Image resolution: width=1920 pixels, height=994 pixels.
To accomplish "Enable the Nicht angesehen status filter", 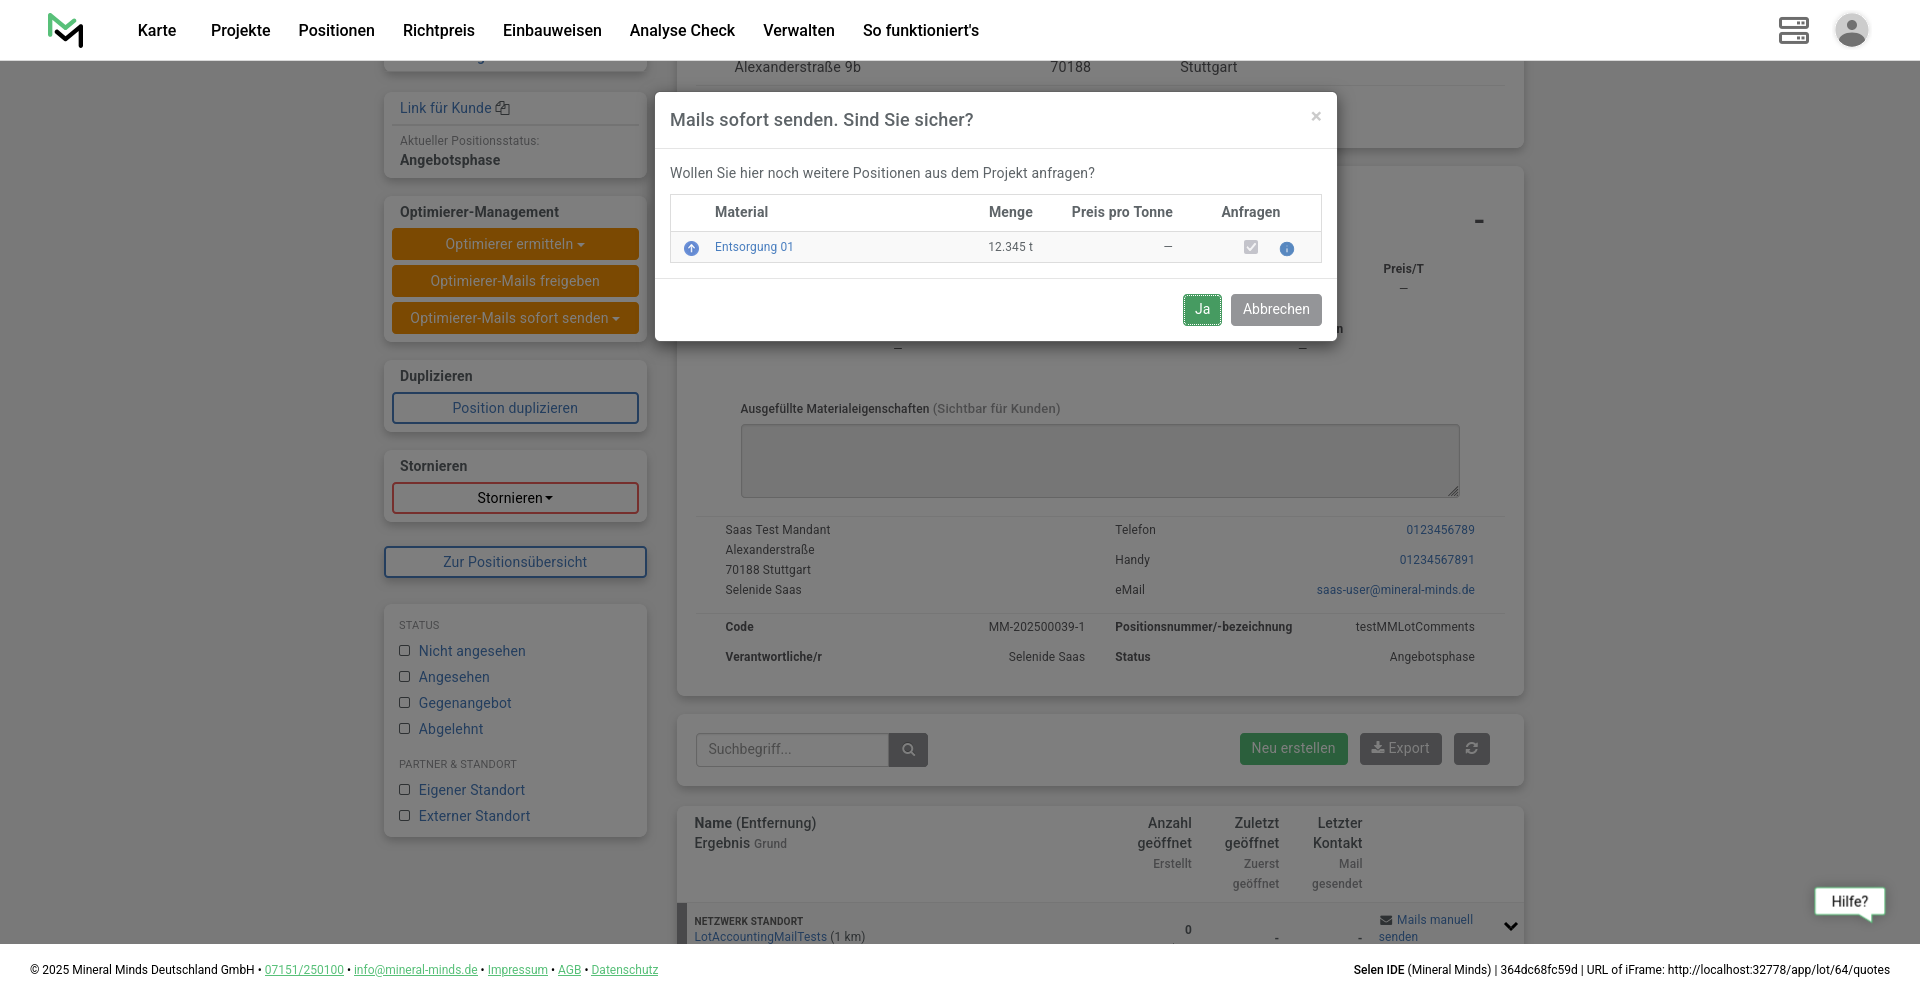I will tap(405, 651).
